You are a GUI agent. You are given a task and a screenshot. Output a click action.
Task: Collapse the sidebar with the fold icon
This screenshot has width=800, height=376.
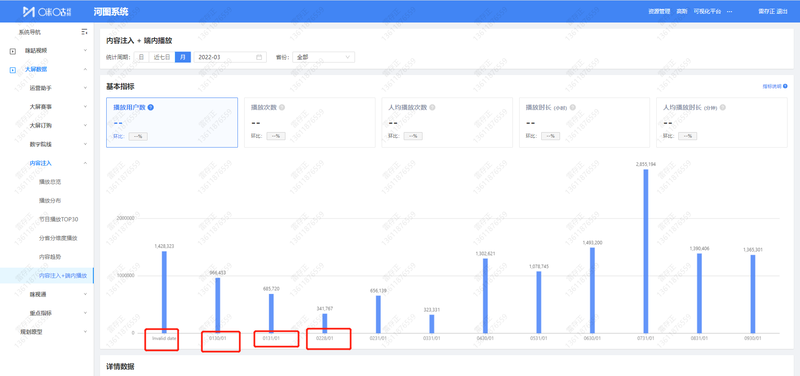pyautogui.click(x=84, y=32)
